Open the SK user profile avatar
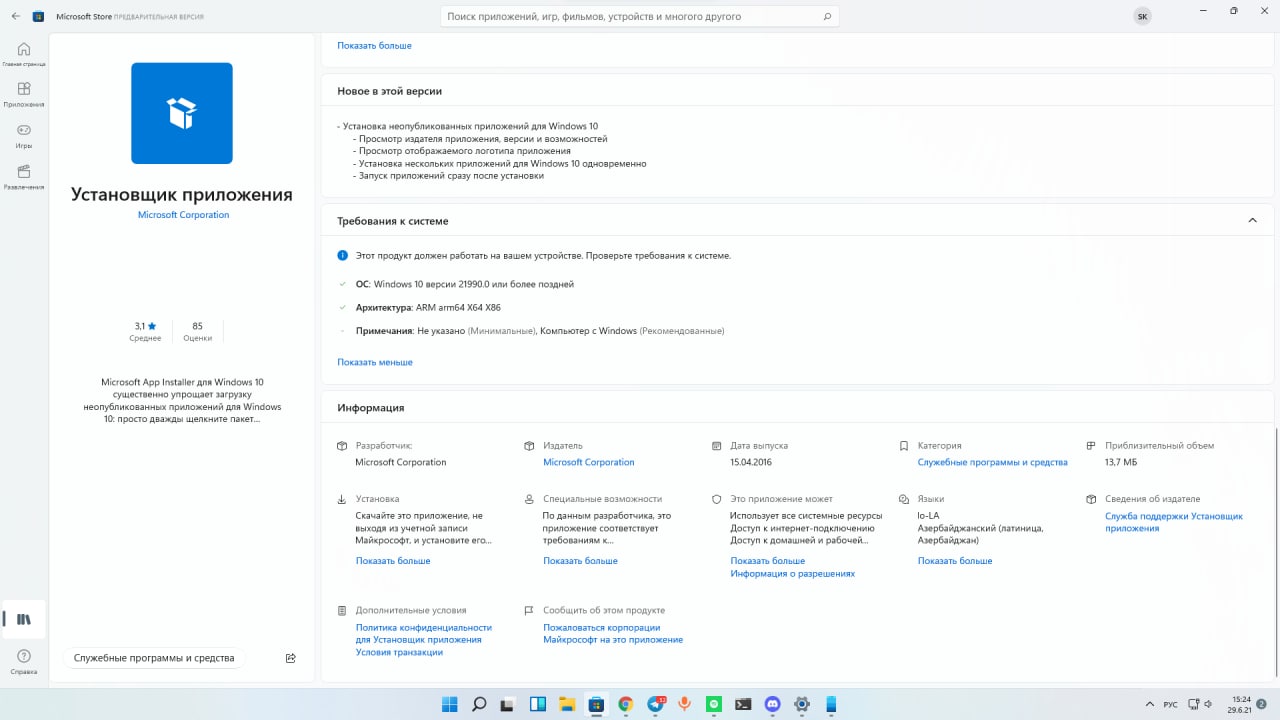This screenshot has width=1280, height=720. [x=1142, y=17]
